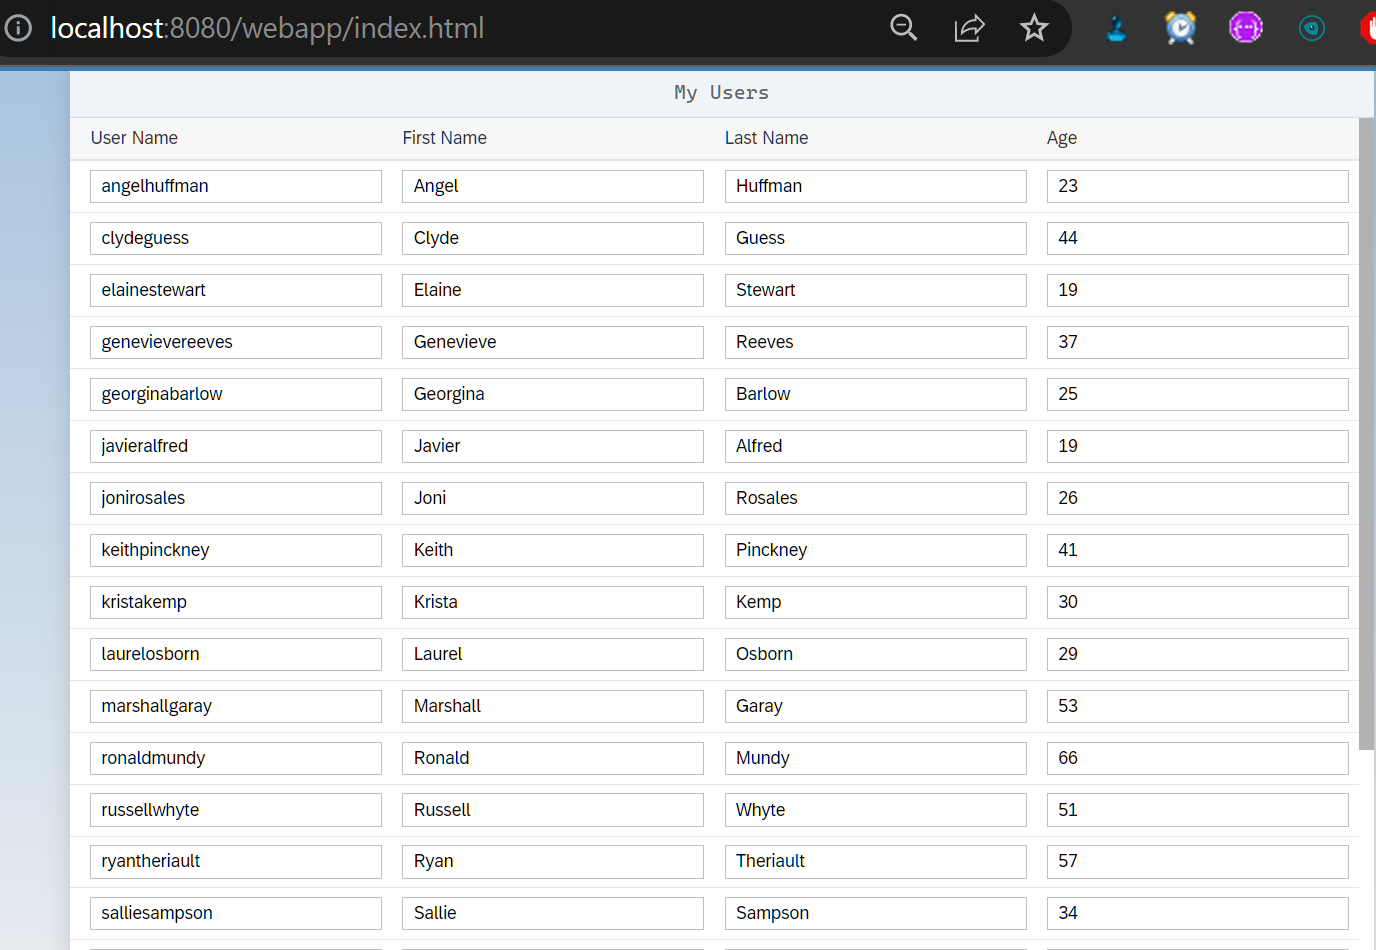Edit the ryantheriault user name field

[236, 861]
